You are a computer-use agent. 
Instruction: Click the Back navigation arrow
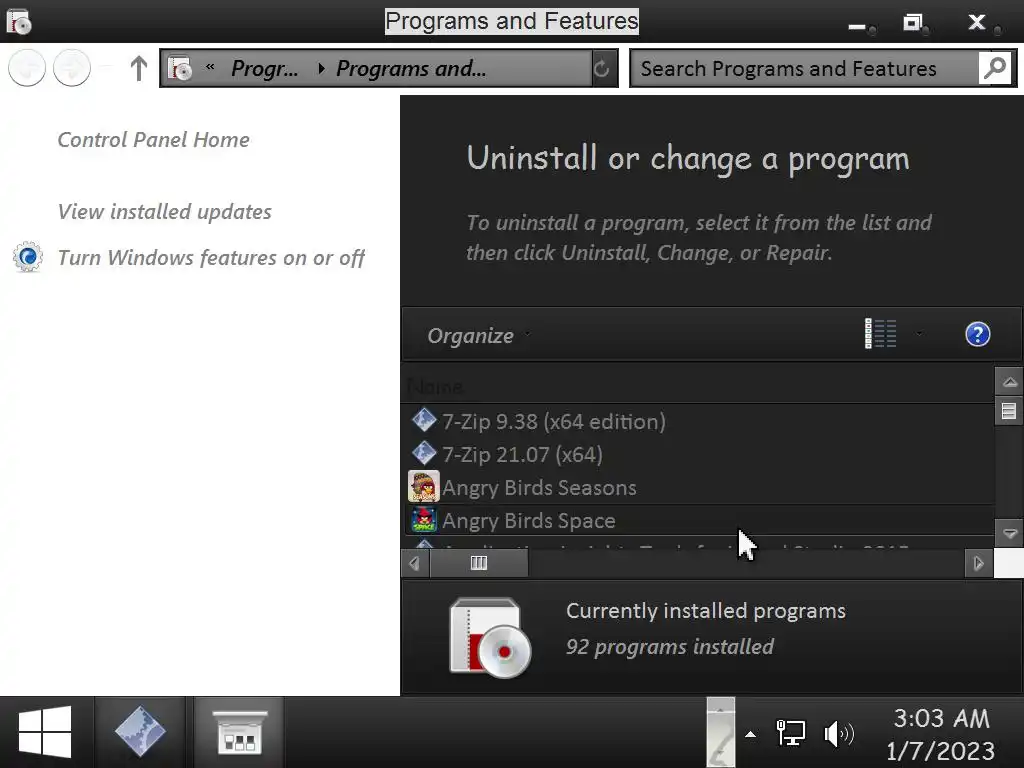[x=27, y=67]
